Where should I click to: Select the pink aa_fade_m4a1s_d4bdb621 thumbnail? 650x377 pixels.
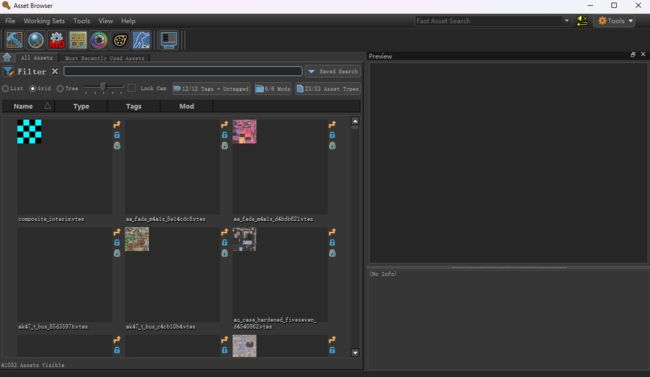pos(245,131)
